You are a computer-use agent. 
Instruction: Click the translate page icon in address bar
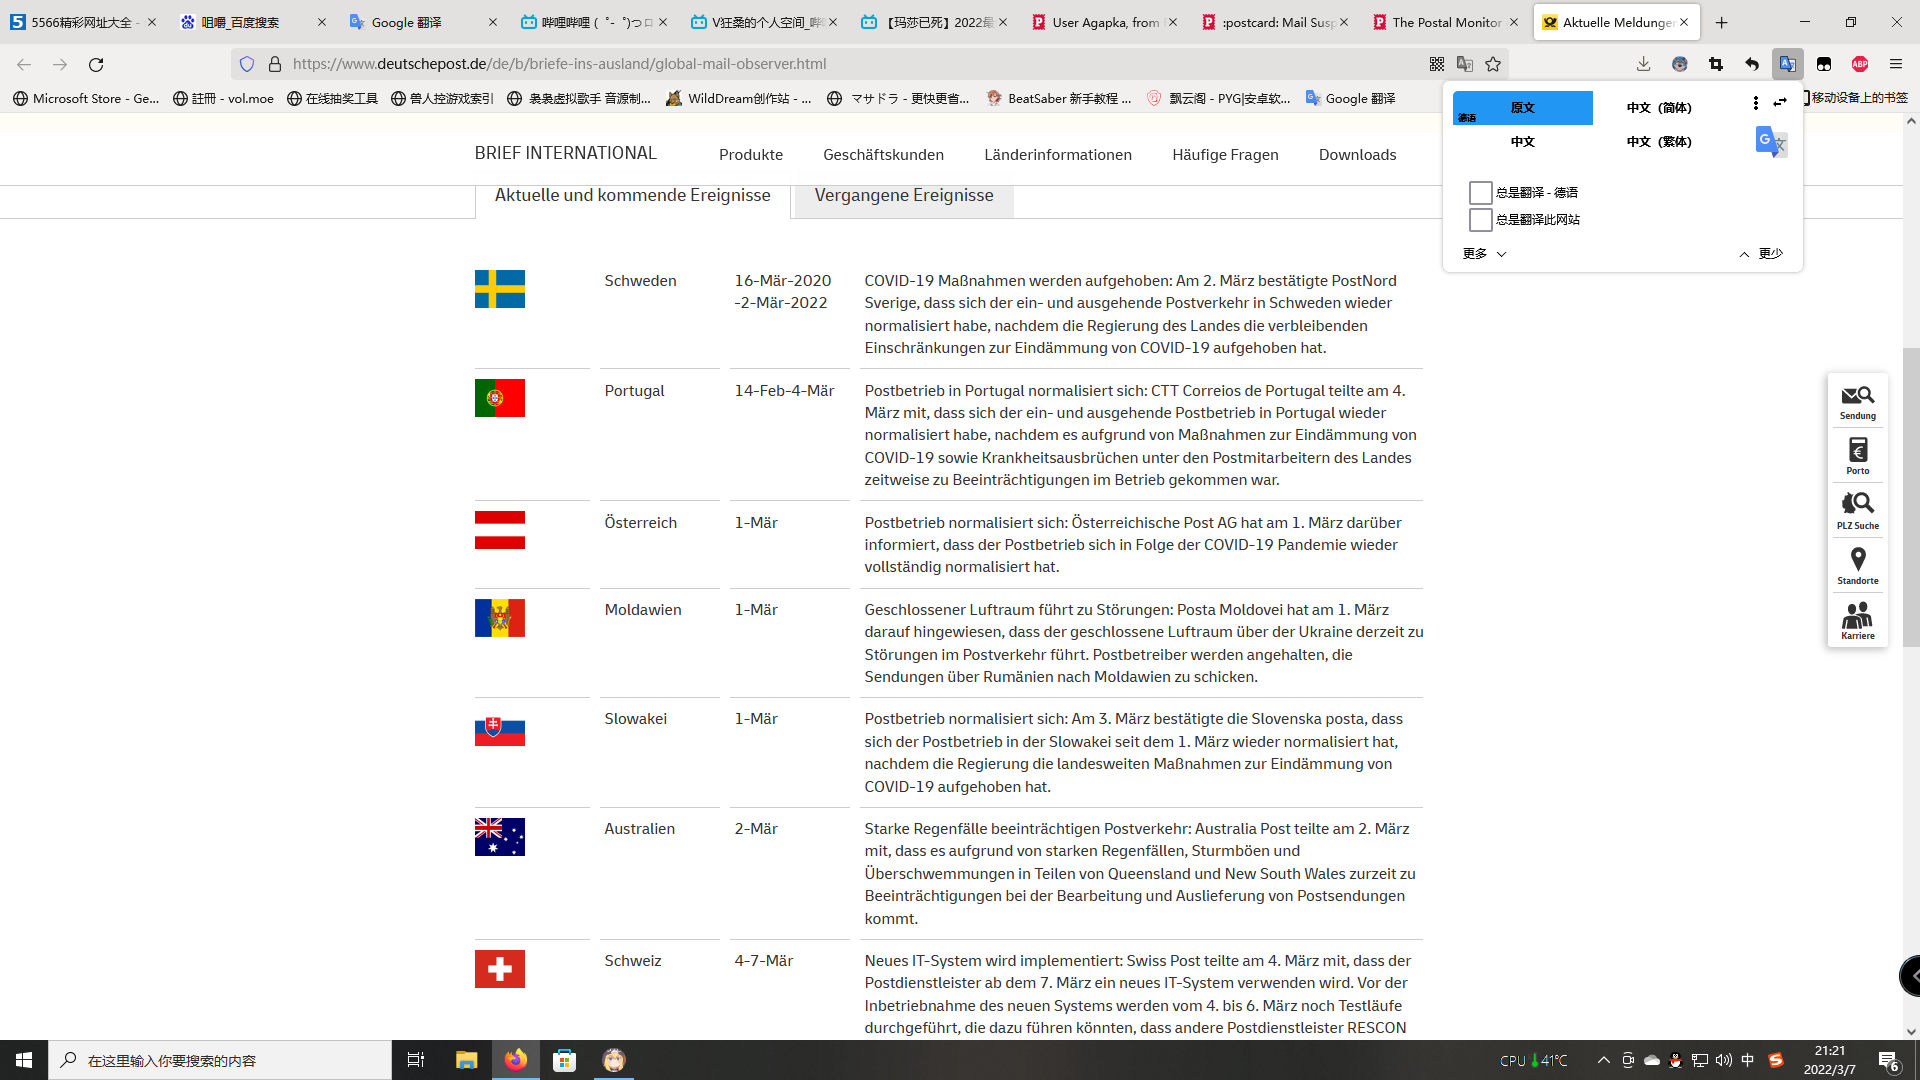(1465, 64)
